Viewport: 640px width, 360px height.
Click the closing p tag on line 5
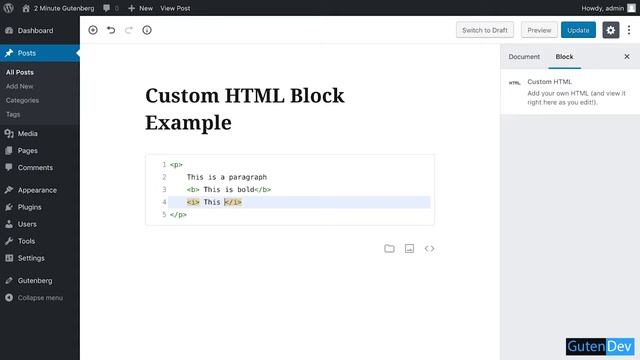[x=178, y=215]
